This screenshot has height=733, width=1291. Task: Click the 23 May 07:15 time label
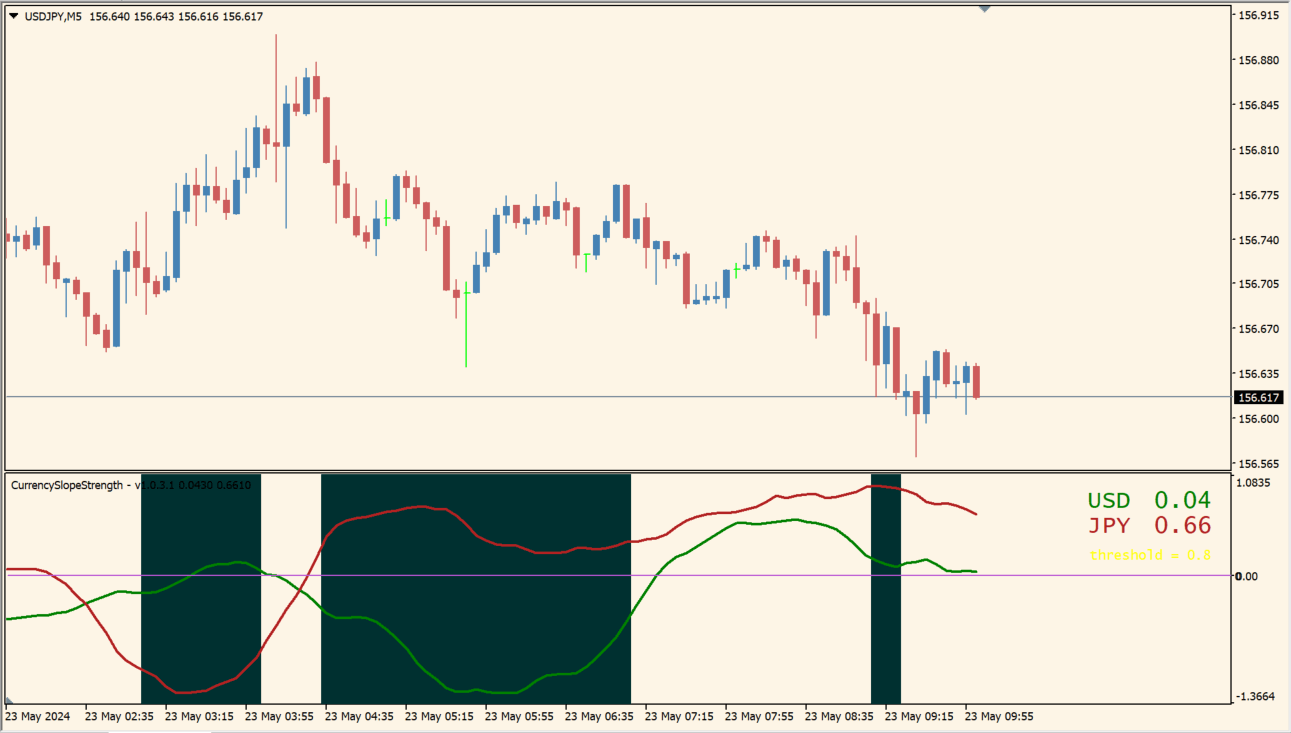[679, 717]
